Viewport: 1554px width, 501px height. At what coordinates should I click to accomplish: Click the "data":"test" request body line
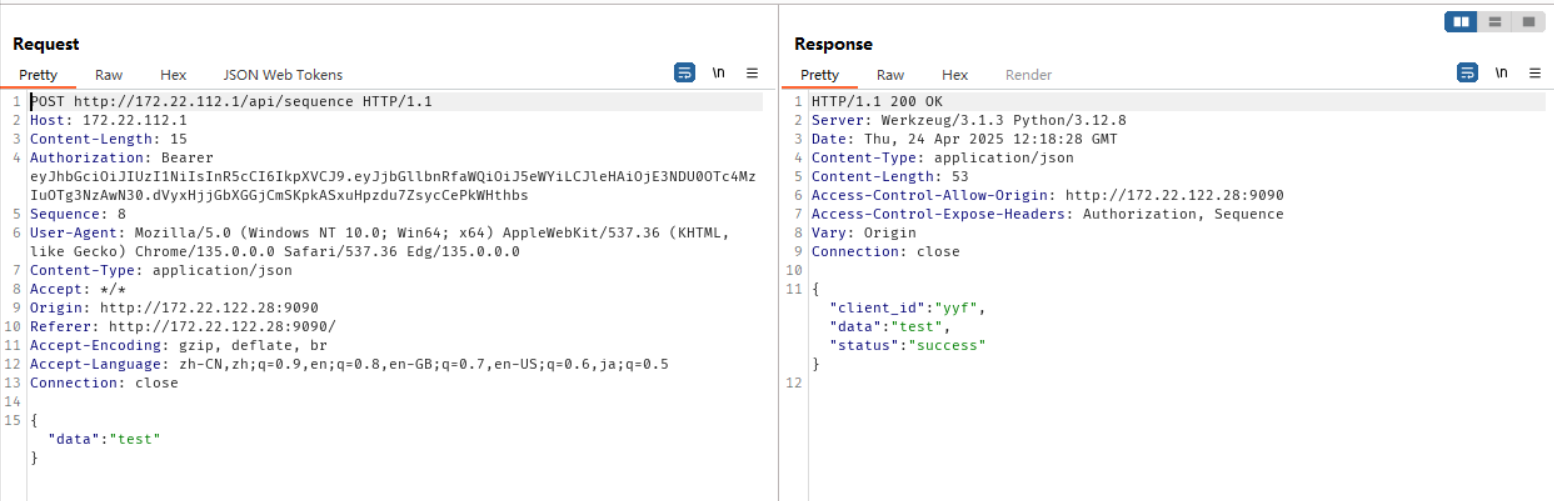click(104, 439)
